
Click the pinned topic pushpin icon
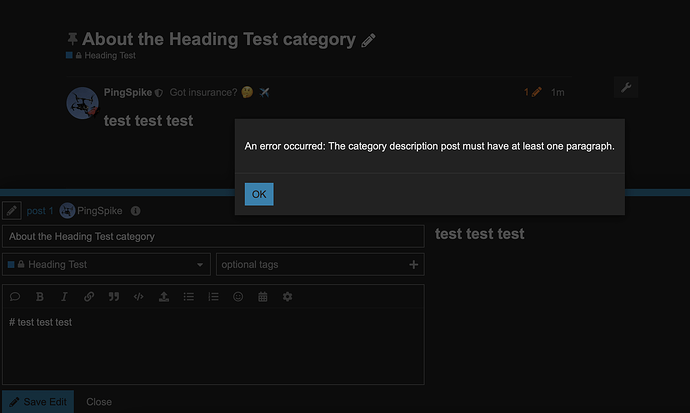point(73,39)
